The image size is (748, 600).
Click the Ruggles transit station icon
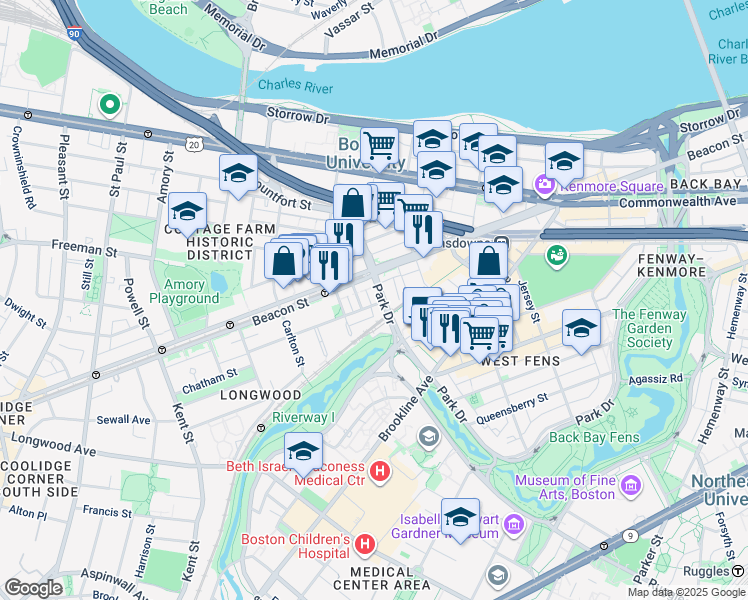(x=738, y=570)
